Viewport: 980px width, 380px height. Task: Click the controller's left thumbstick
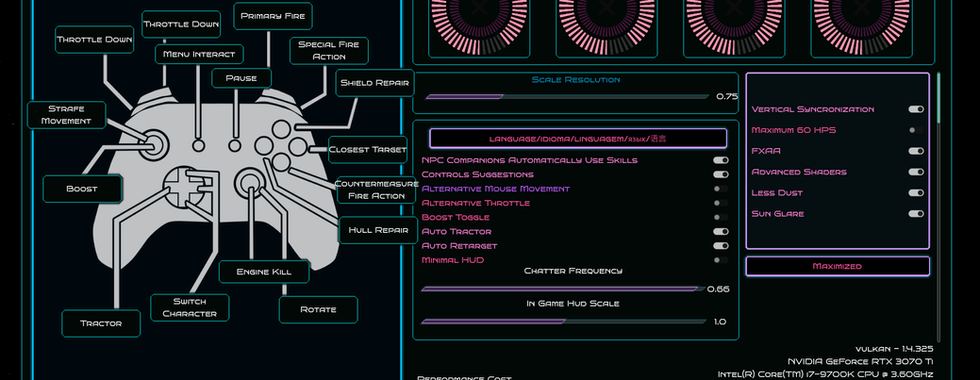[x=153, y=144]
